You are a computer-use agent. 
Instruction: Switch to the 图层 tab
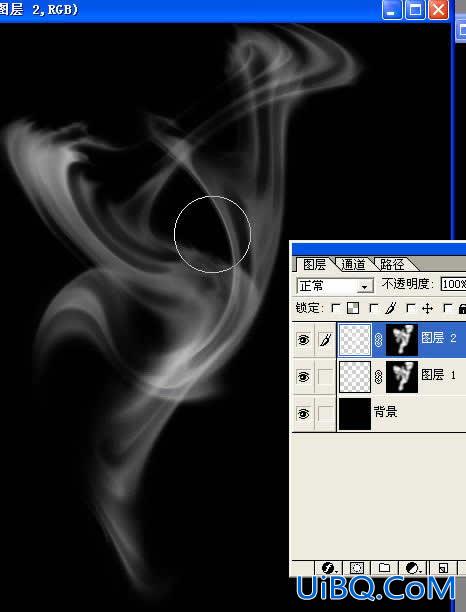coord(314,264)
